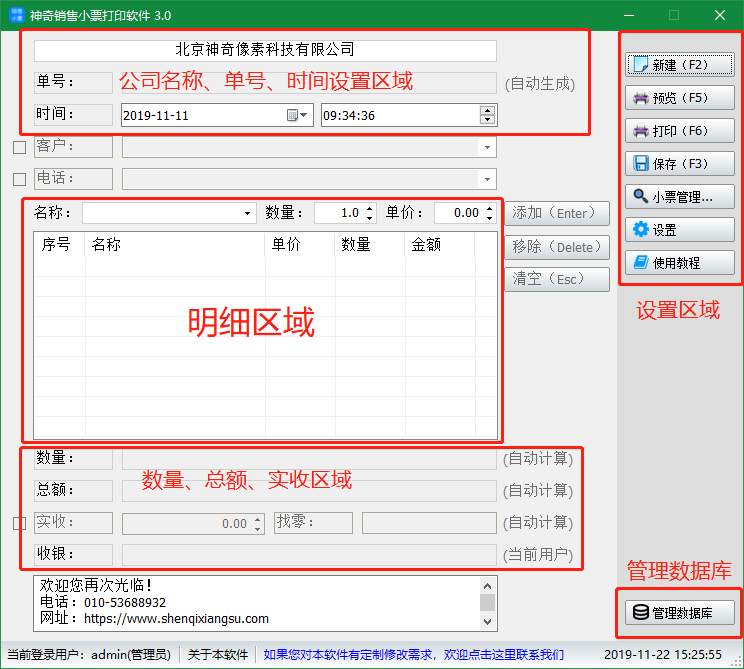
Task: Increase the quantity (数量) spinner value
Action: click(x=369, y=208)
